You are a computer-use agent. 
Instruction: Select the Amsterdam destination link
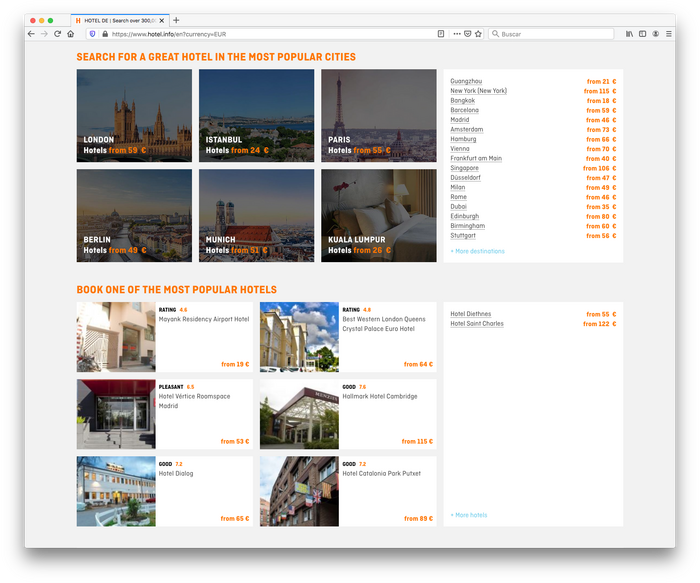pyautogui.click(x=467, y=129)
